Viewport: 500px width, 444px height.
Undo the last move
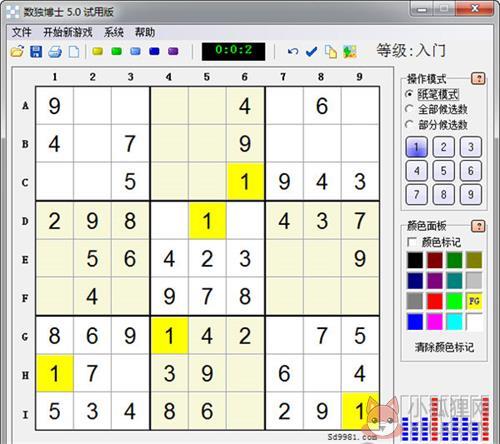tap(293, 52)
